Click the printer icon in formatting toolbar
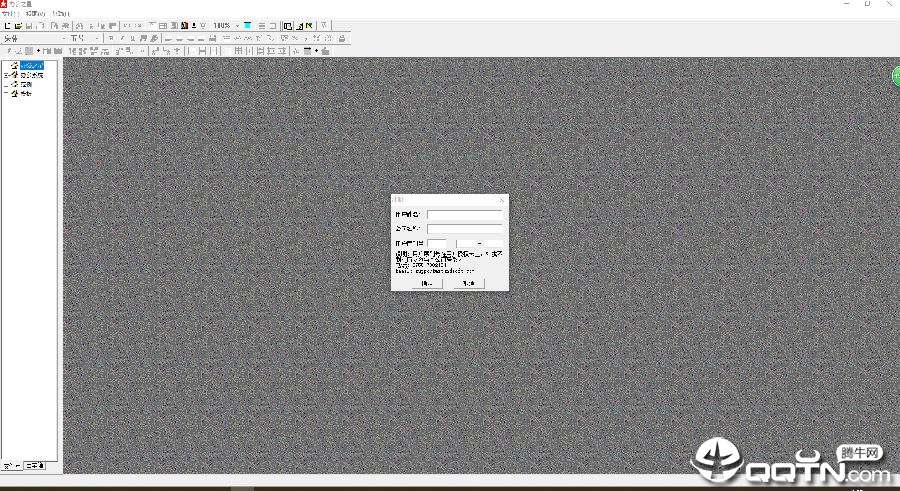This screenshot has width=900, height=491. pos(342,38)
